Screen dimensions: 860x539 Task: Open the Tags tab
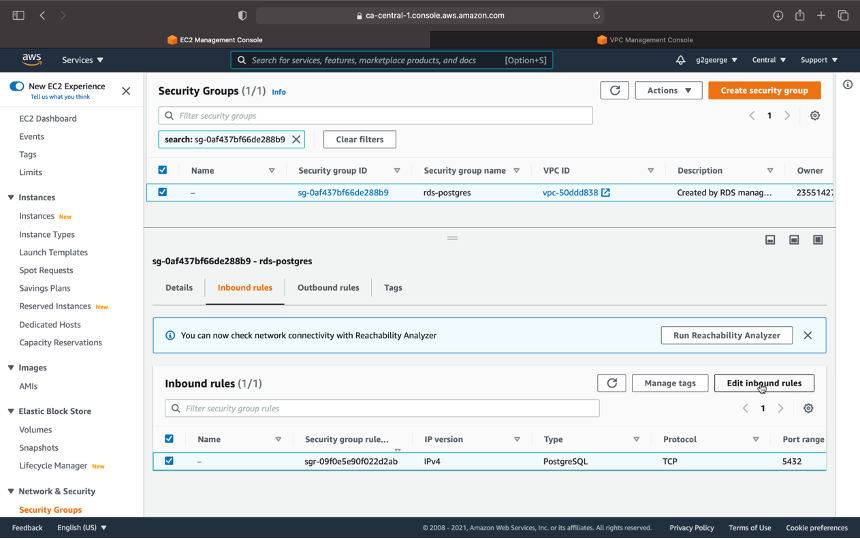tap(393, 287)
